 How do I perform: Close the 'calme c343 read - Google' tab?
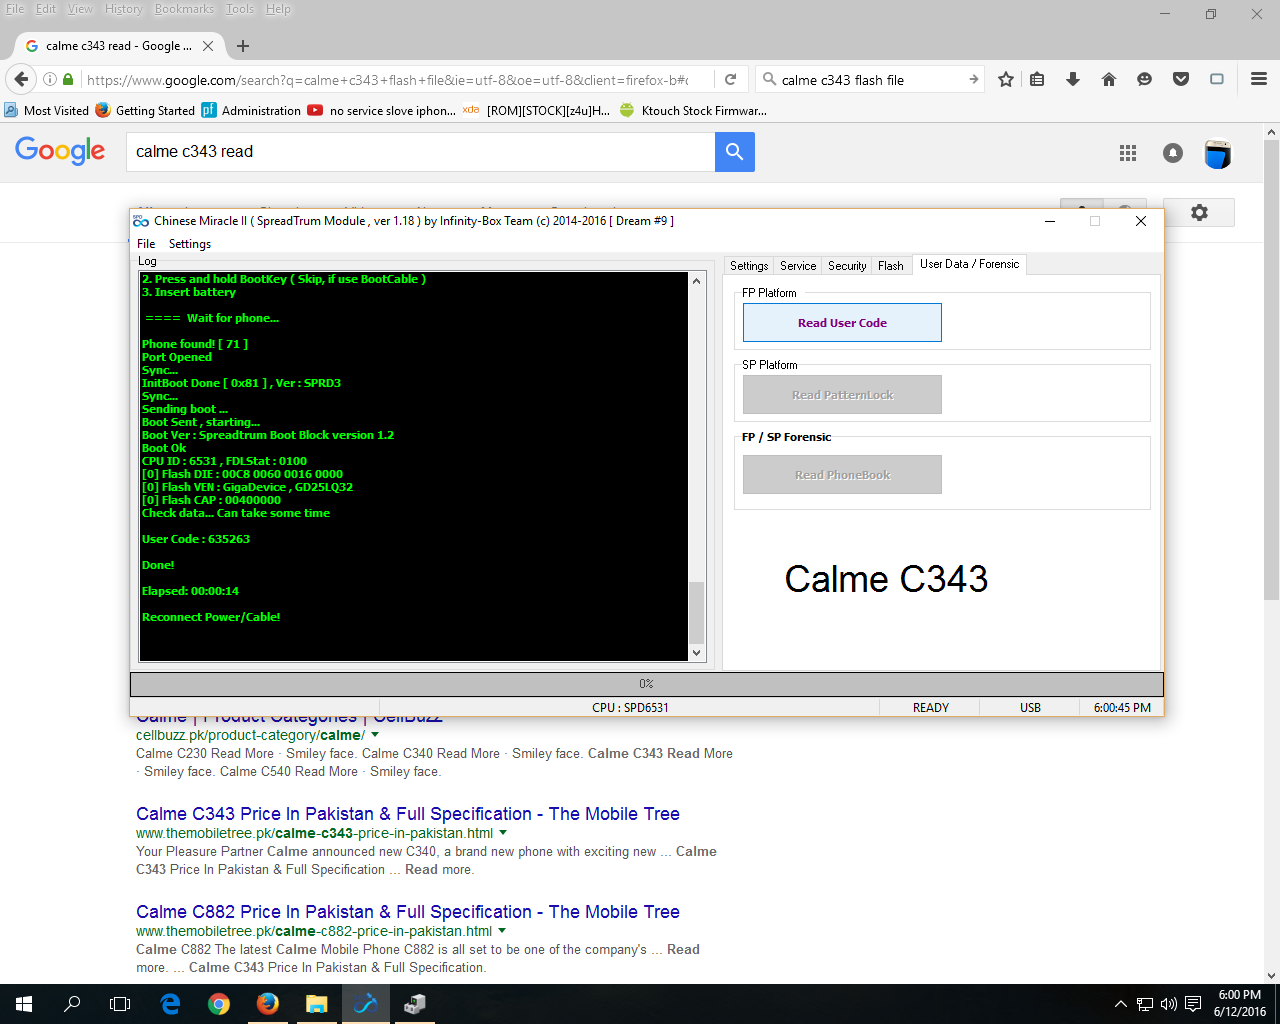pyautogui.click(x=208, y=46)
